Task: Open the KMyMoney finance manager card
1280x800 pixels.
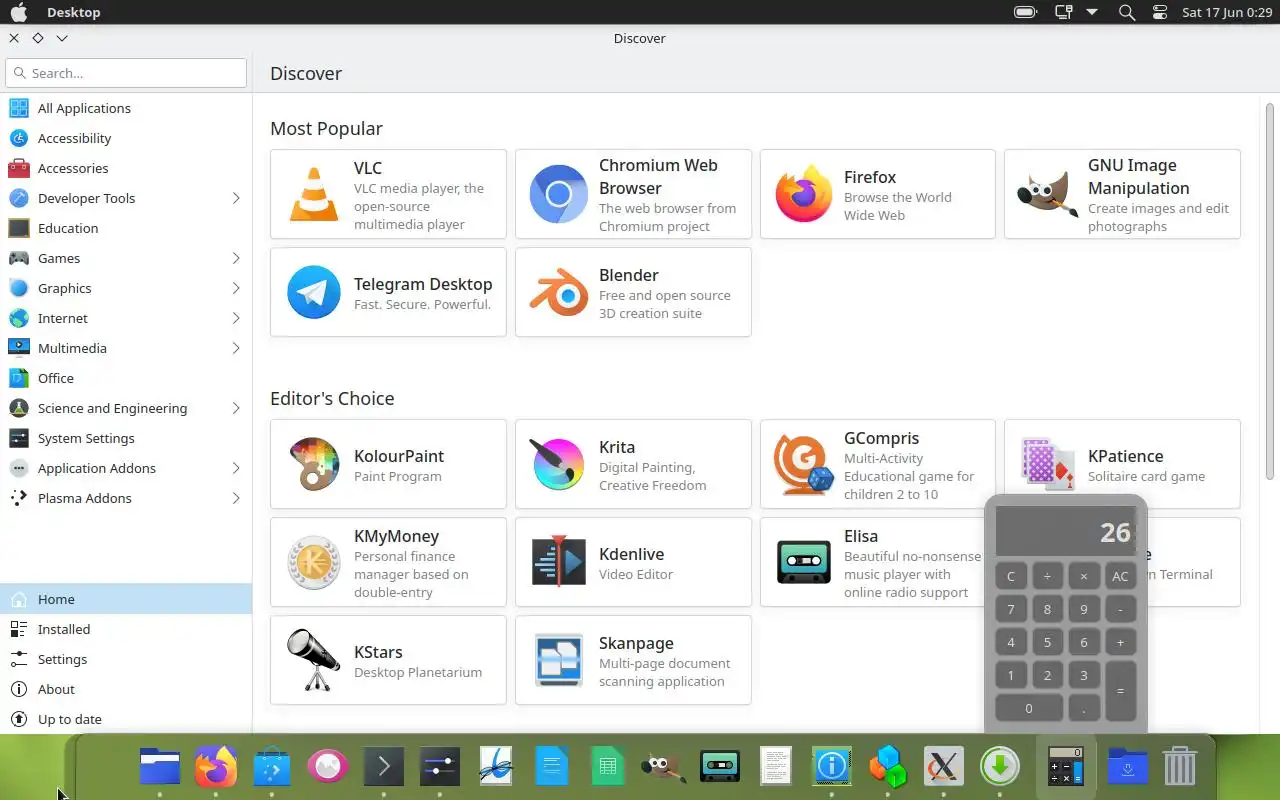Action: 388,562
